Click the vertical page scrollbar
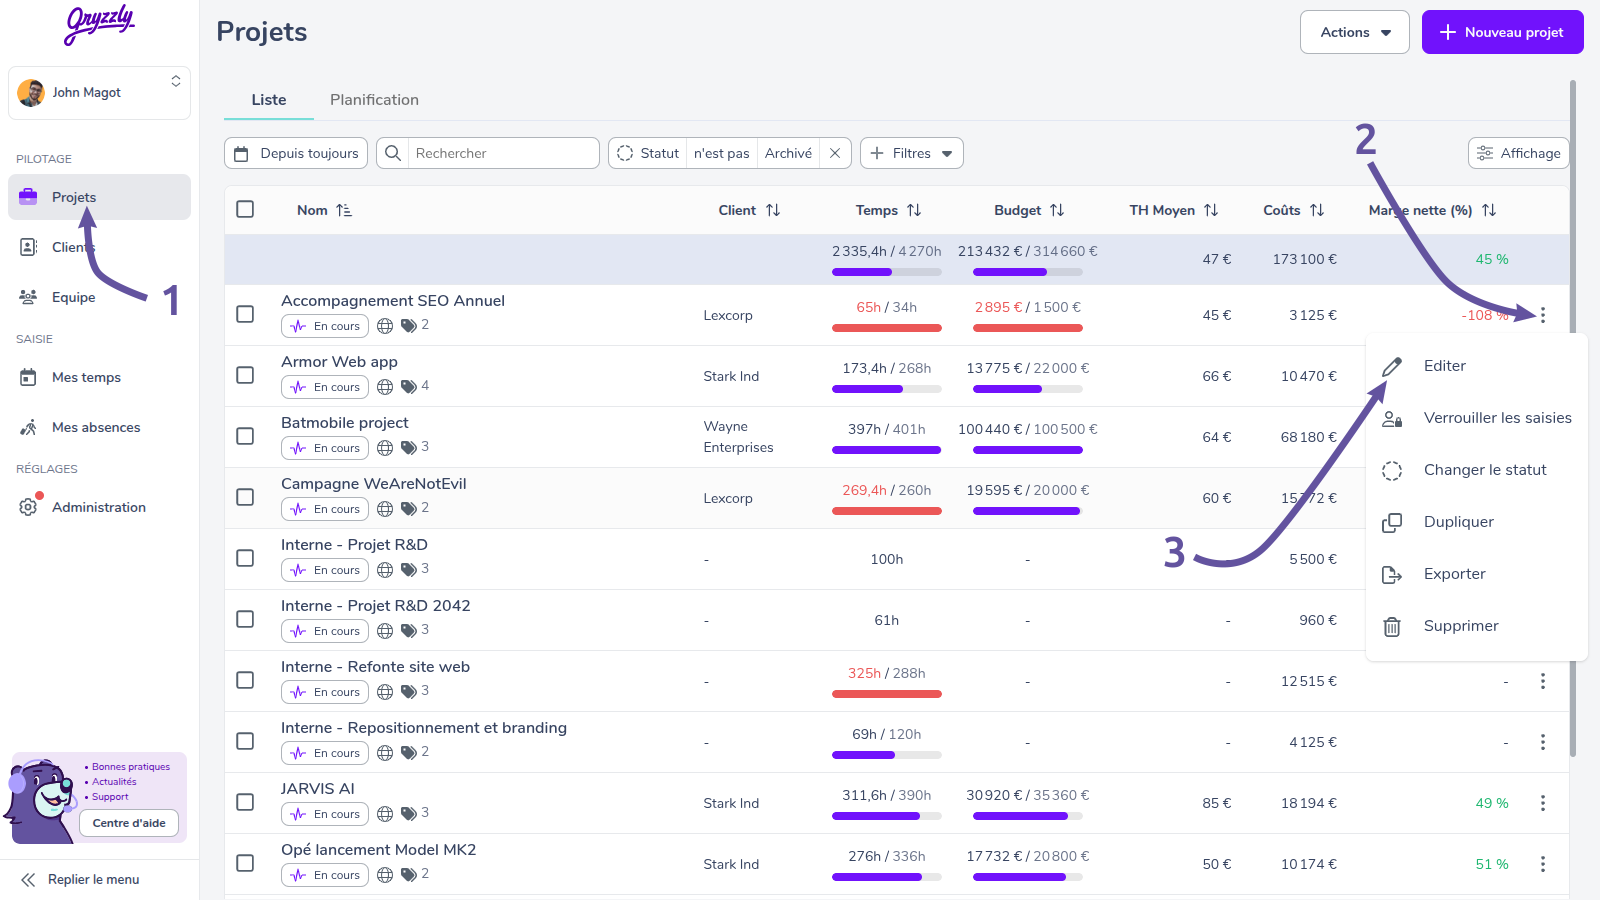 [x=1573, y=420]
